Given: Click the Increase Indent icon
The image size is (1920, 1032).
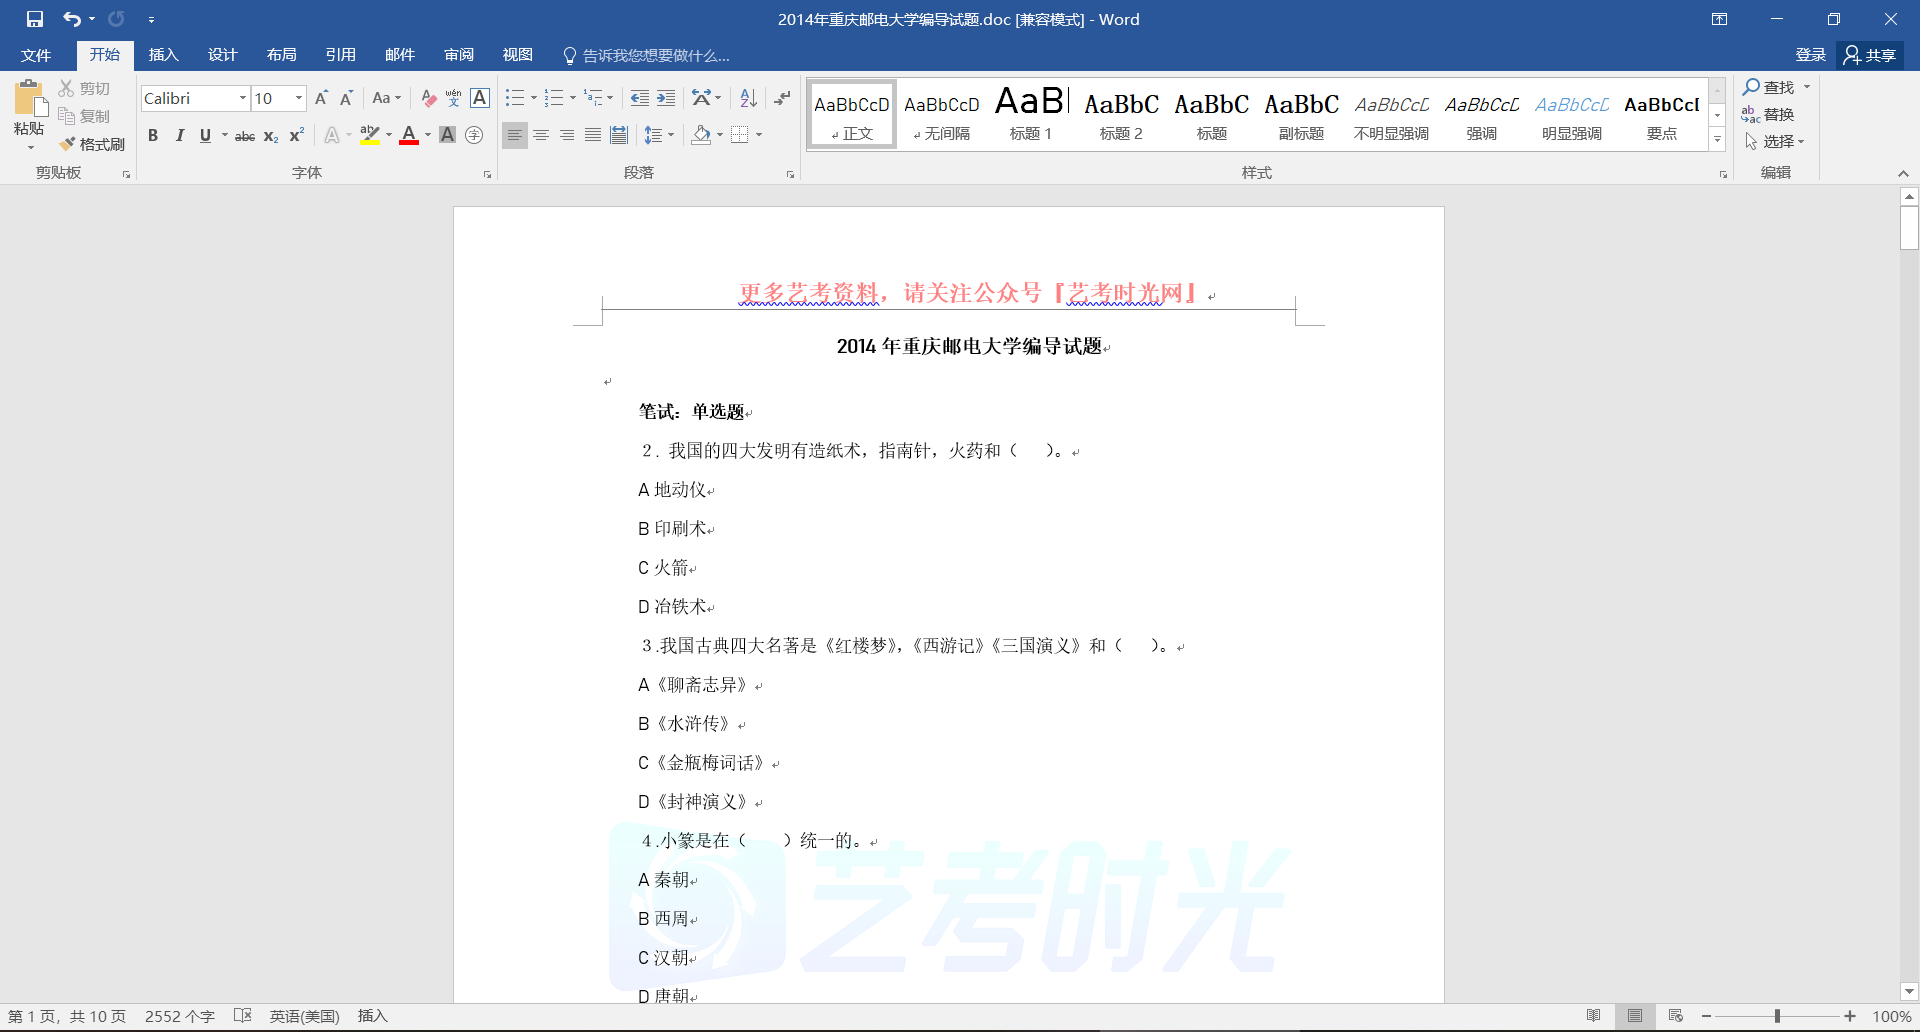Looking at the screenshot, I should 666,98.
